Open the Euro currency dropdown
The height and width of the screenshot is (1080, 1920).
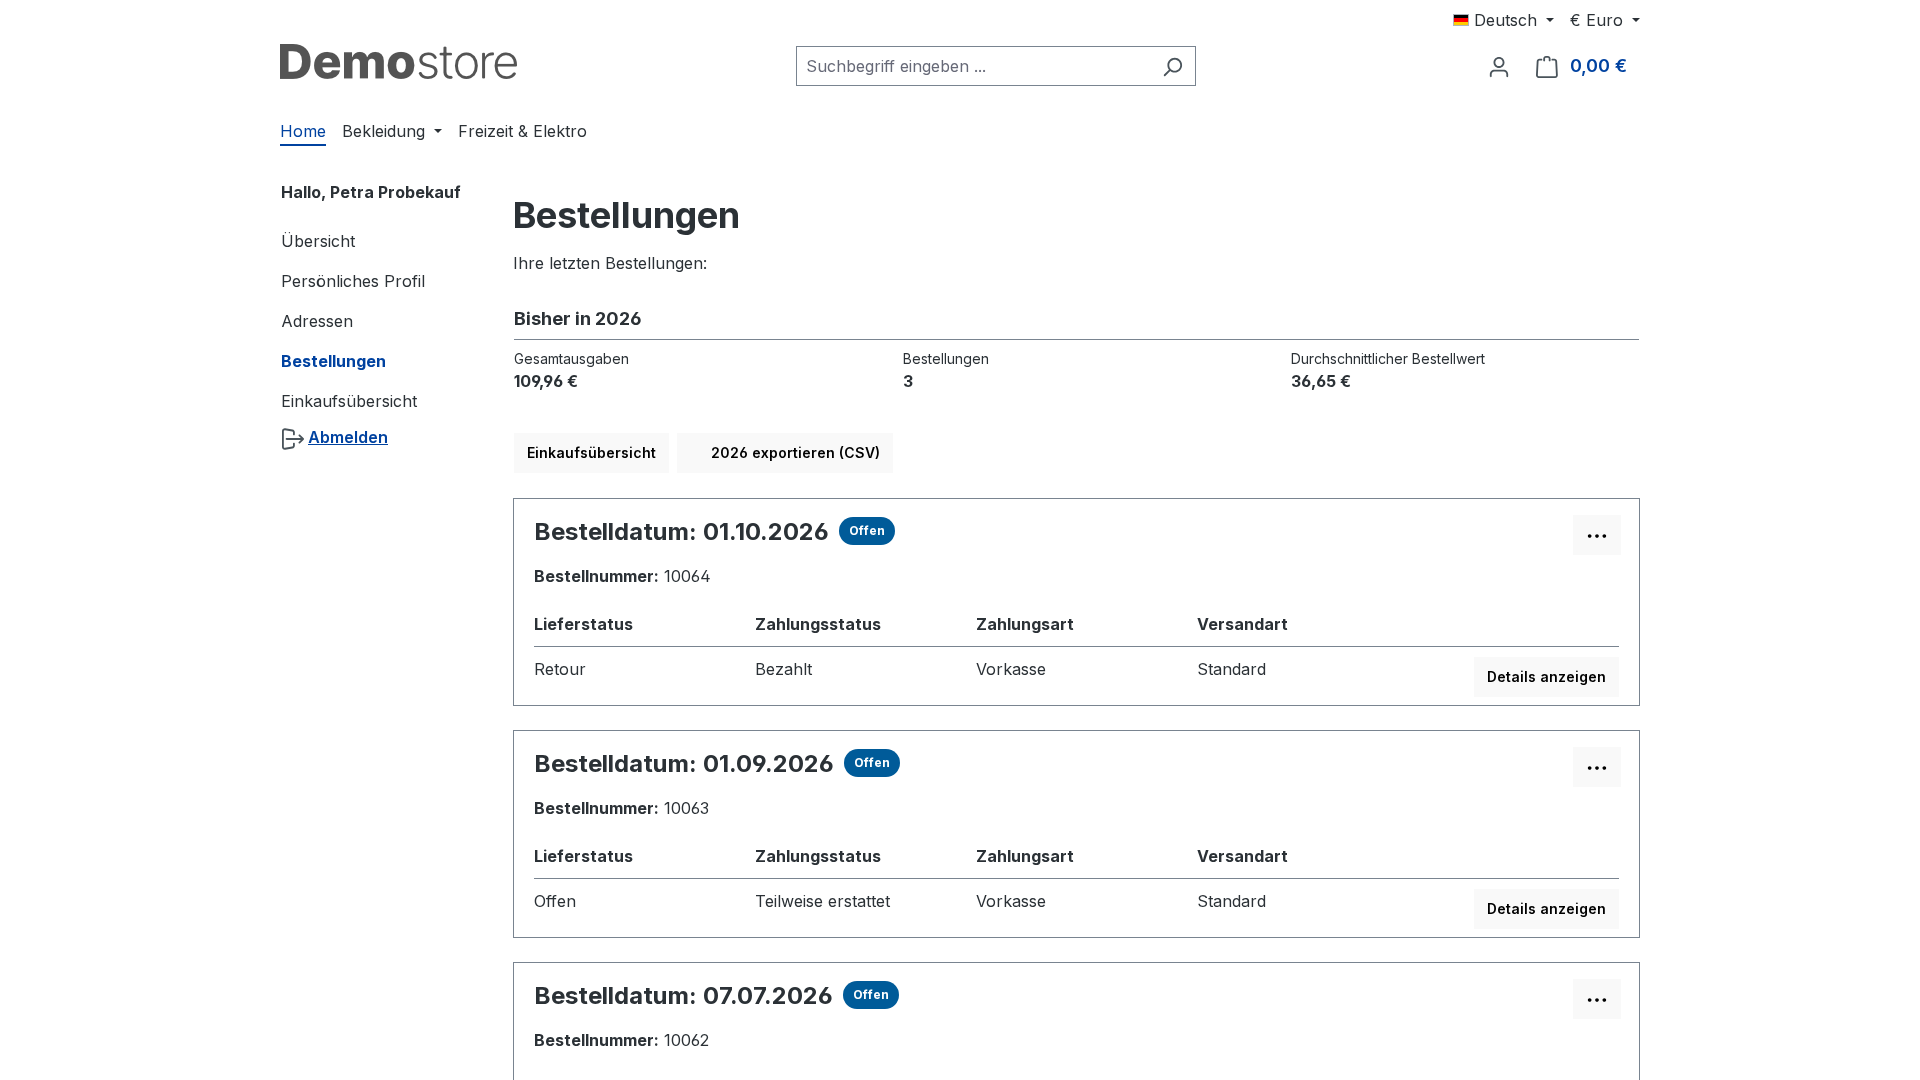point(1604,20)
